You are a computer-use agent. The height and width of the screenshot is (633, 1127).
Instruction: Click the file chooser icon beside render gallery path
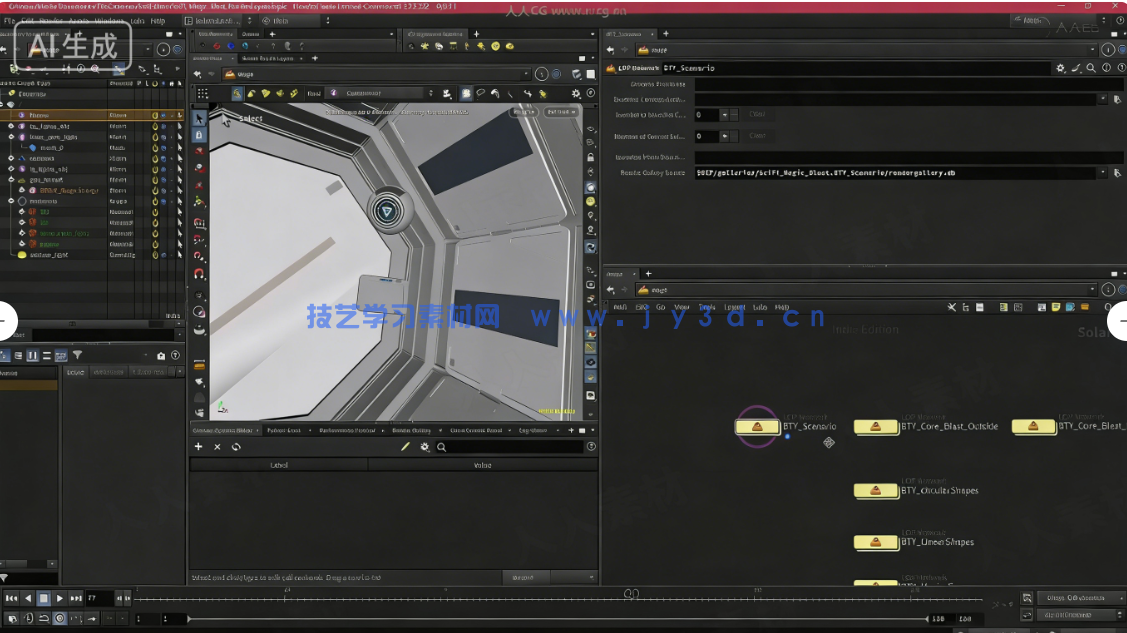1116,172
